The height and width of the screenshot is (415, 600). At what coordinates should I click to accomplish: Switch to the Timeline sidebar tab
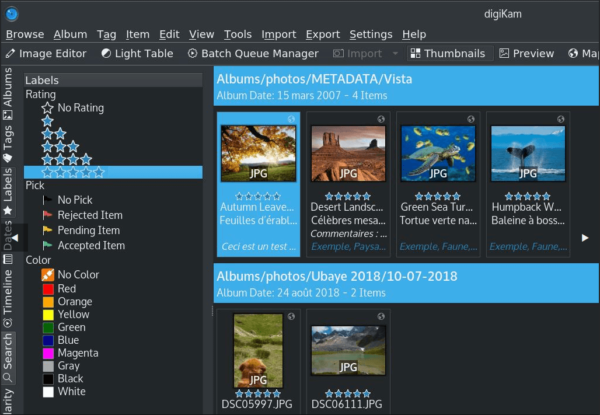tap(8, 298)
